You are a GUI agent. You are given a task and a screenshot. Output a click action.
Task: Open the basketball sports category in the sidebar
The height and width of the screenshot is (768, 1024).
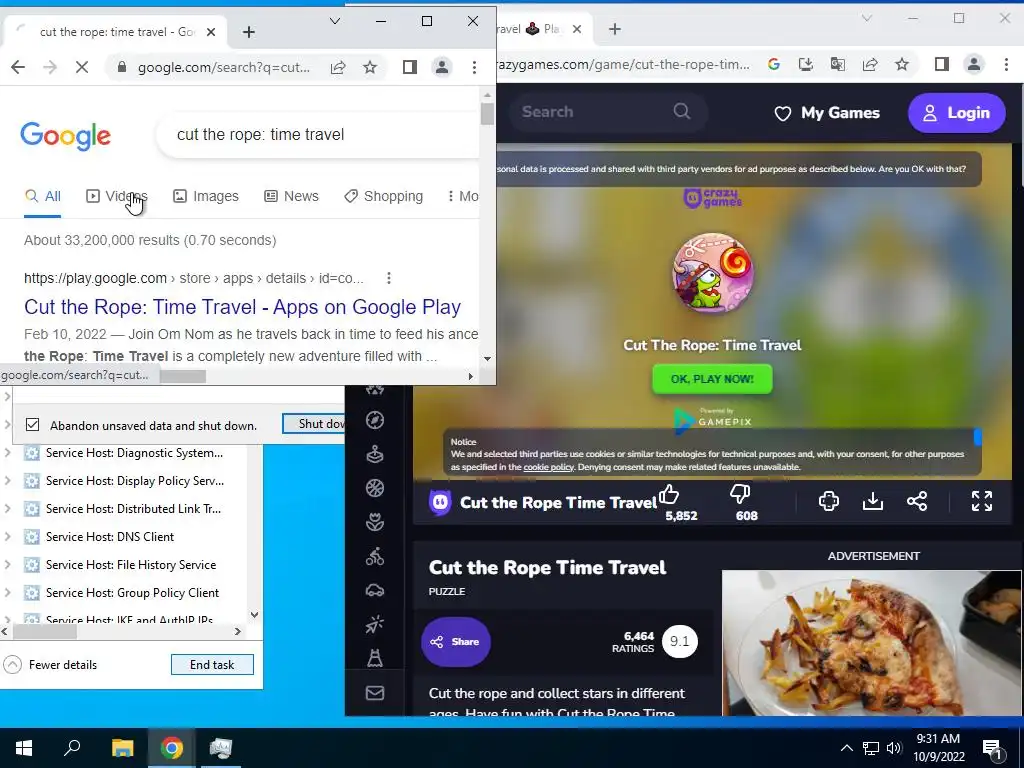point(375,488)
